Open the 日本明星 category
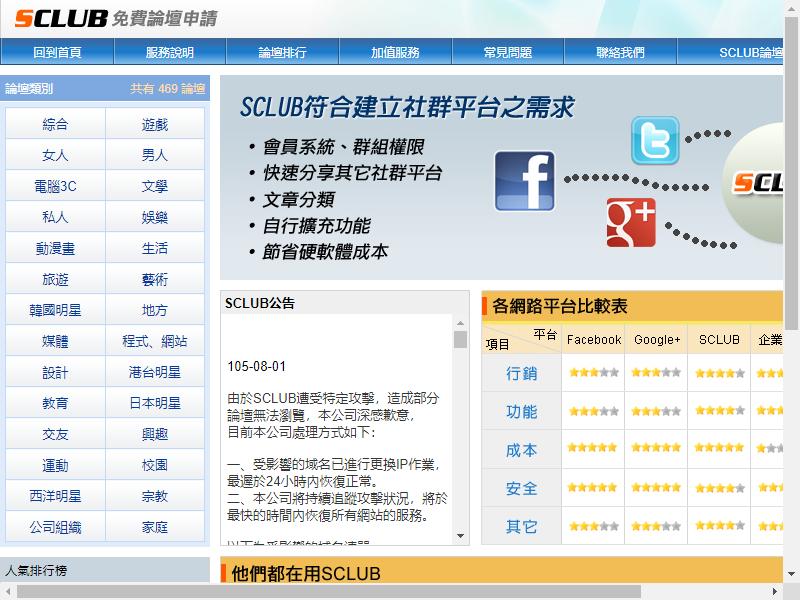 pyautogui.click(x=155, y=403)
